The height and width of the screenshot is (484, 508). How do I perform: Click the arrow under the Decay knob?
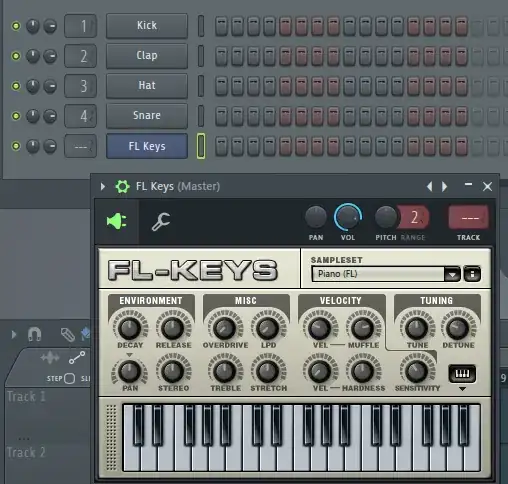point(130,355)
